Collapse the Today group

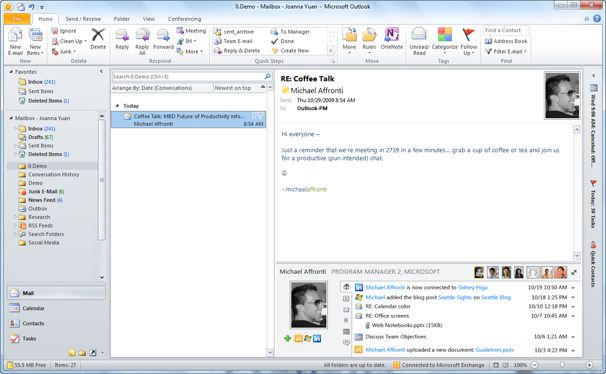(117, 106)
